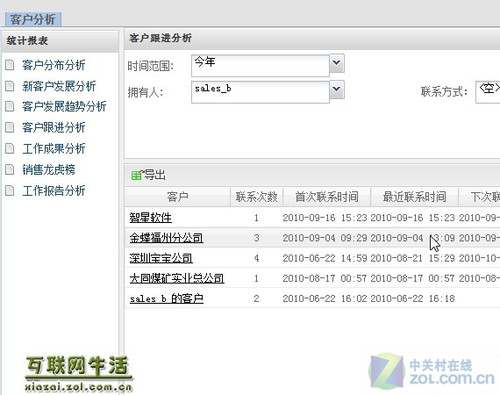Click the 联系方式 field showing <空>

[x=488, y=92]
